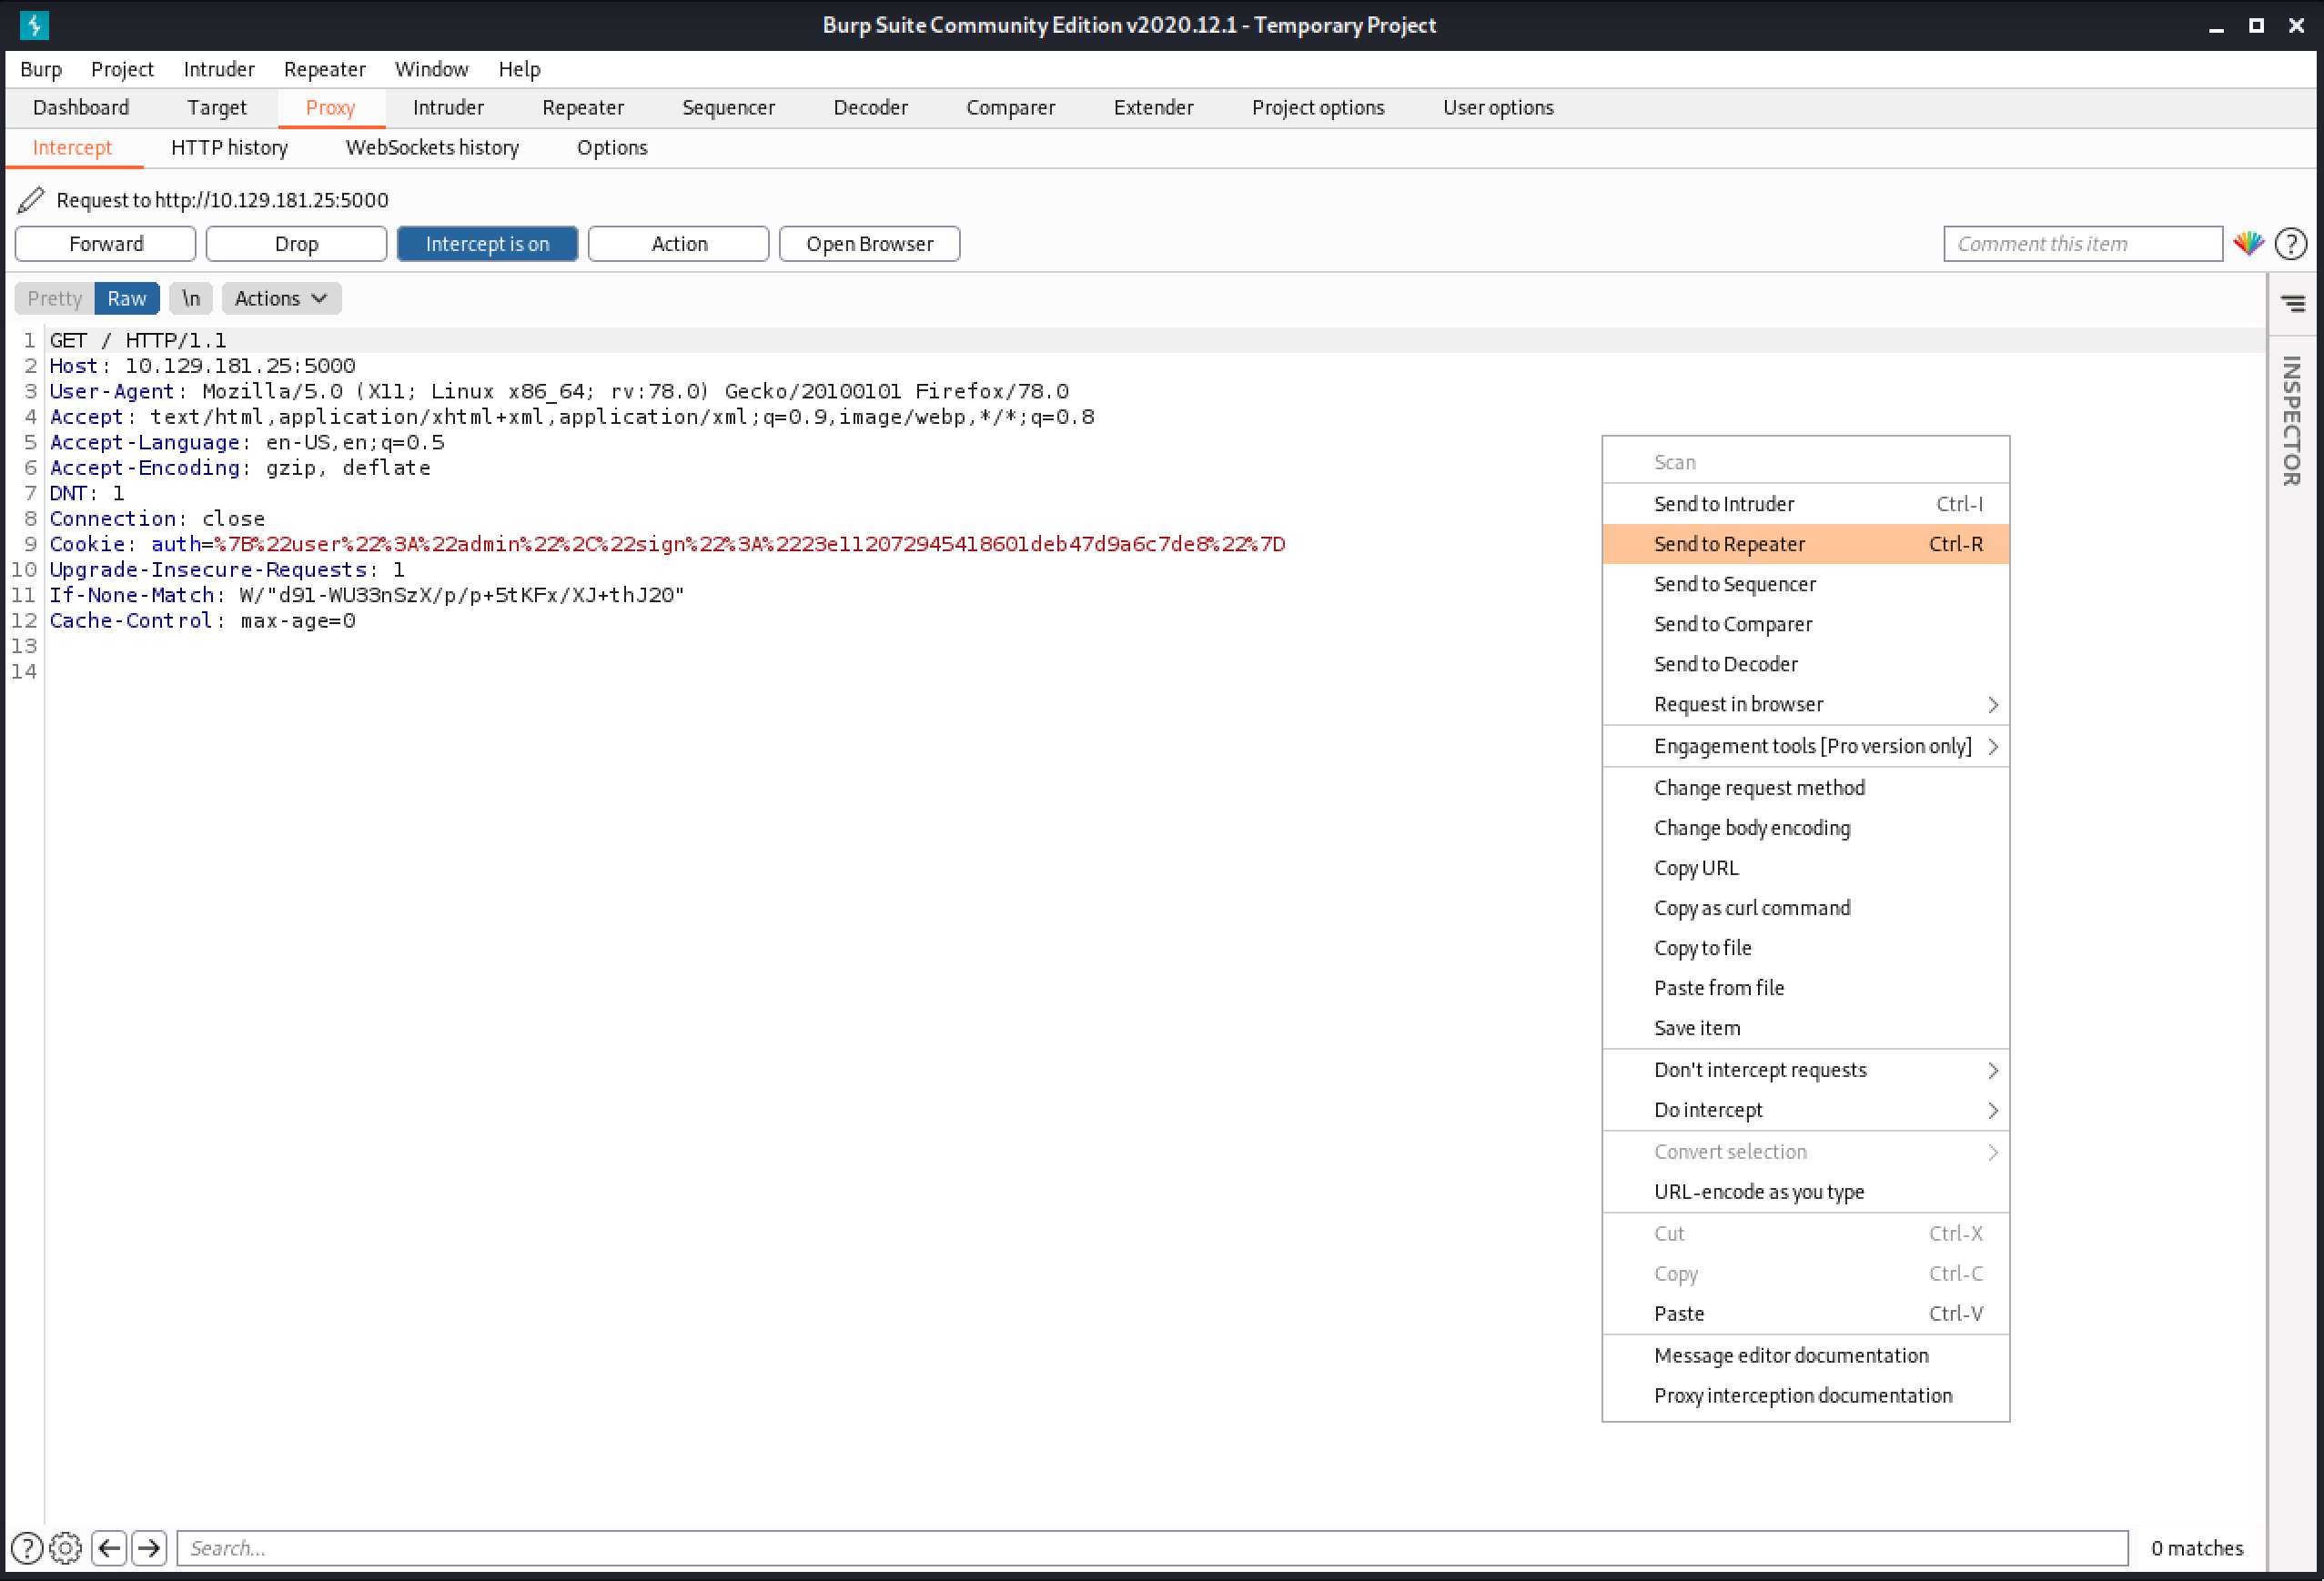Go to next search match arrow

(x=149, y=1548)
